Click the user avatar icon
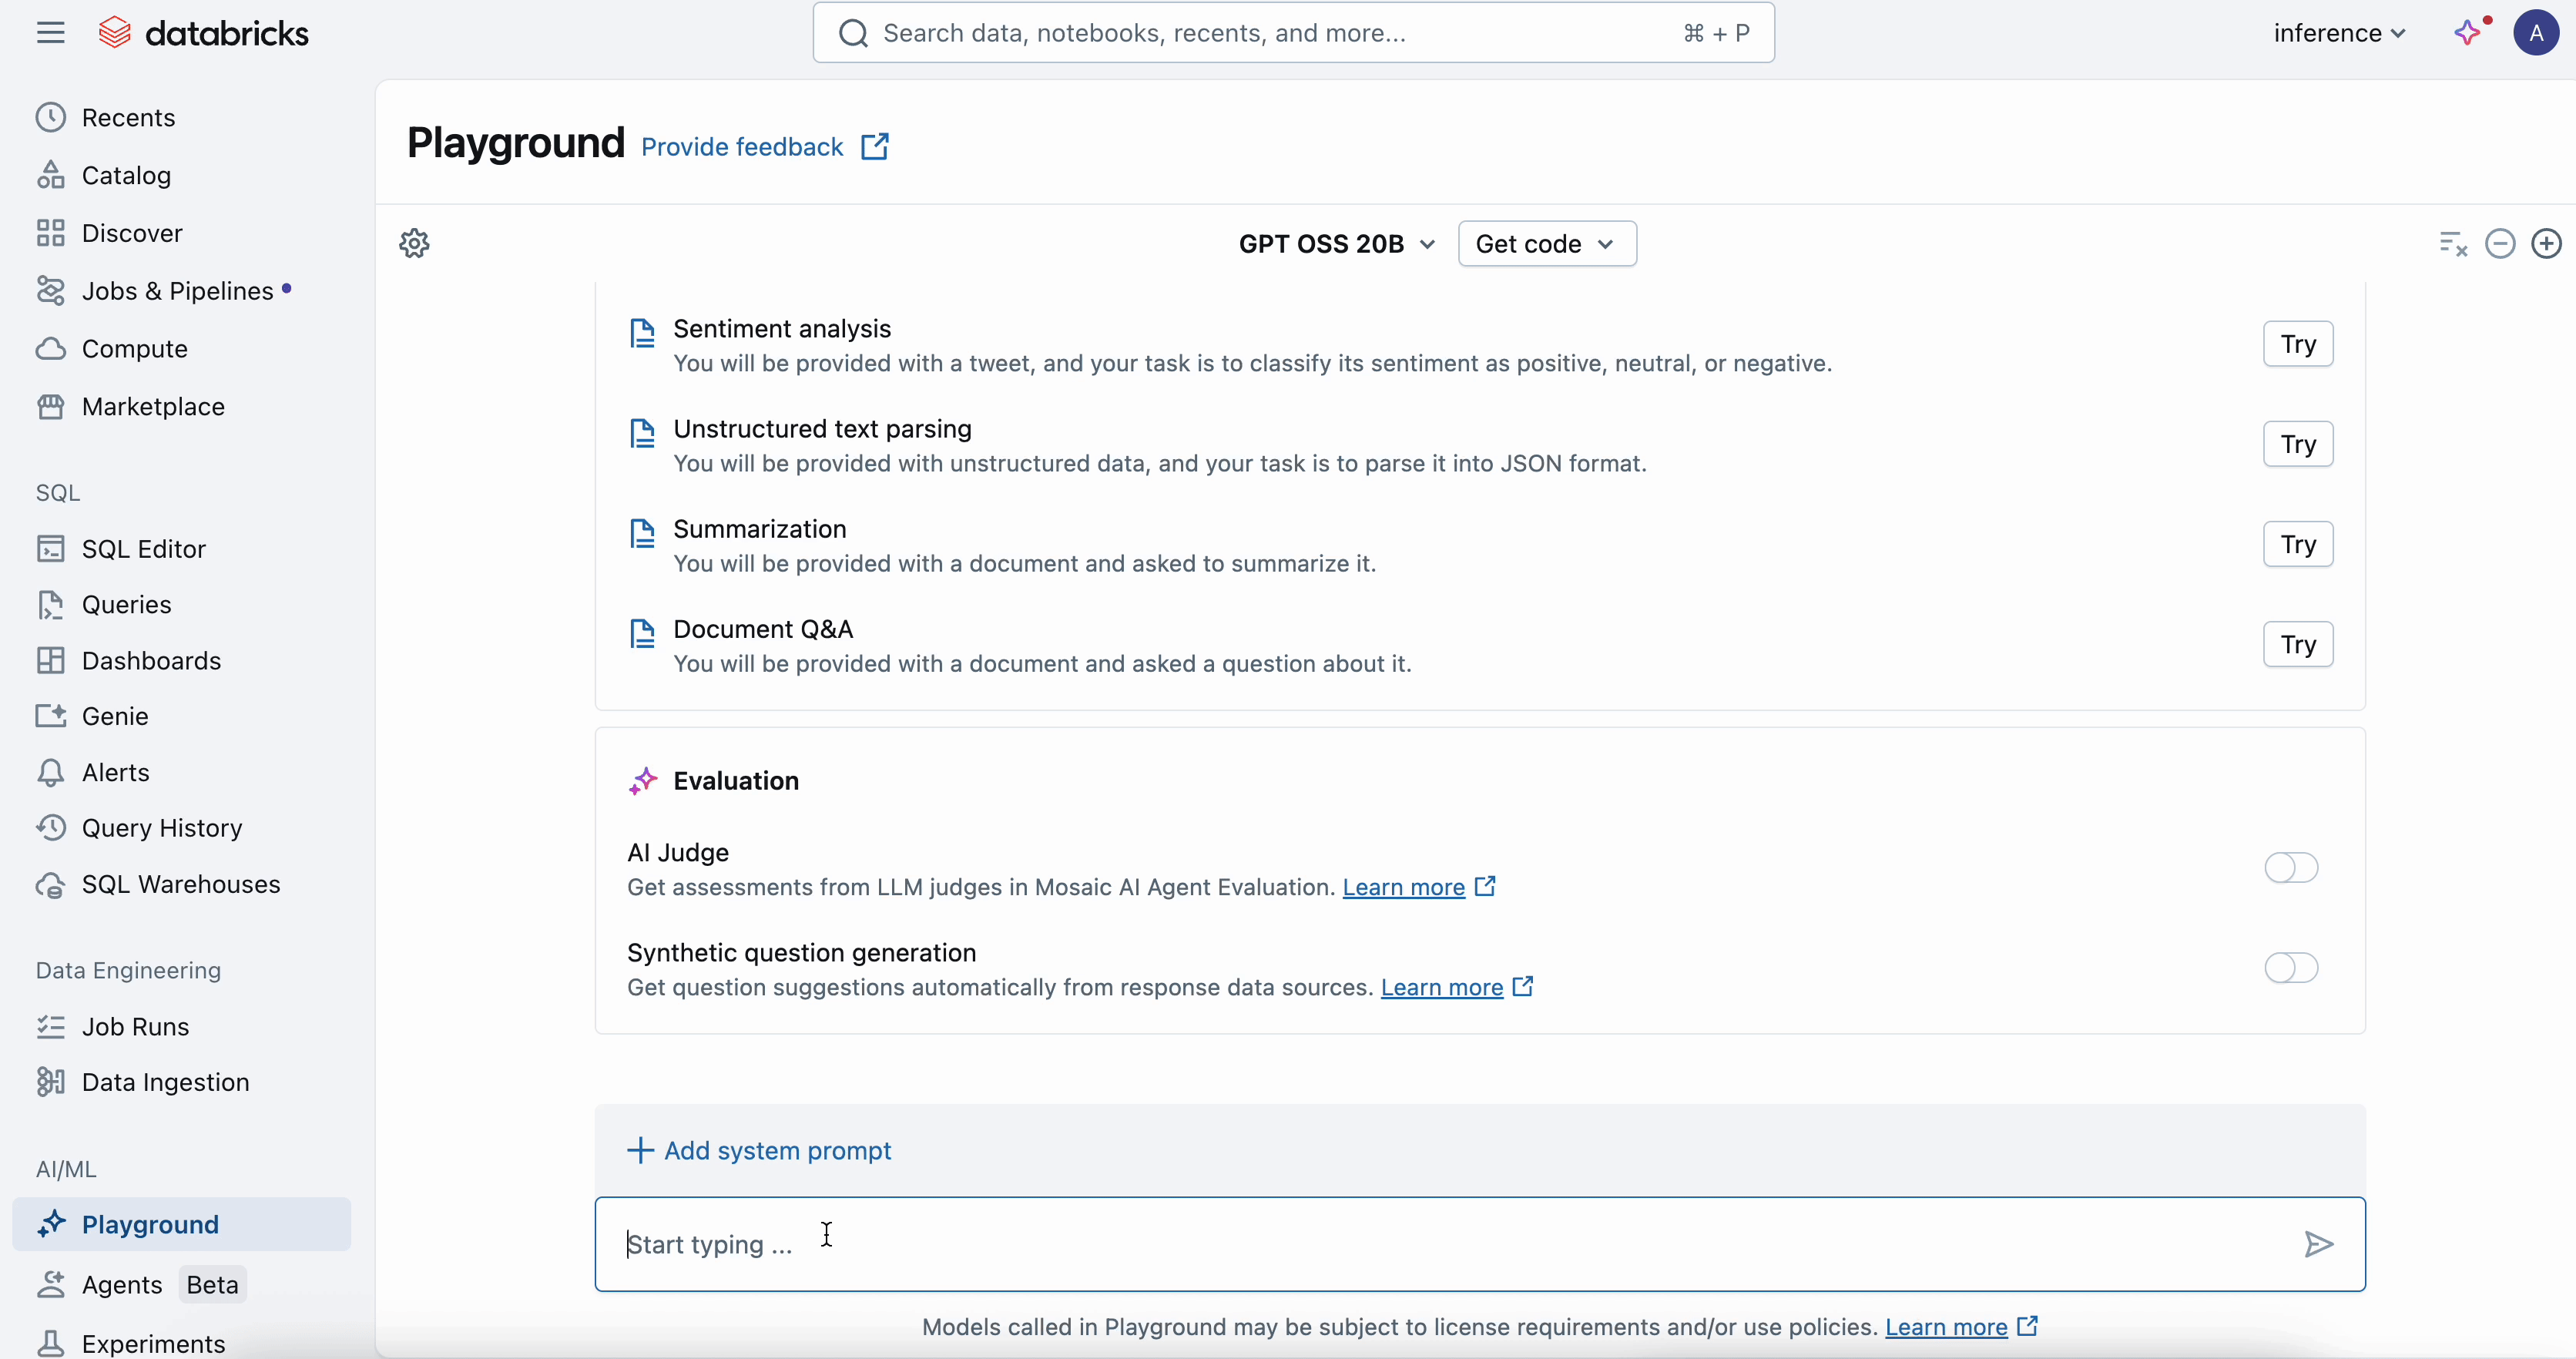The height and width of the screenshot is (1359, 2576). [2535, 33]
